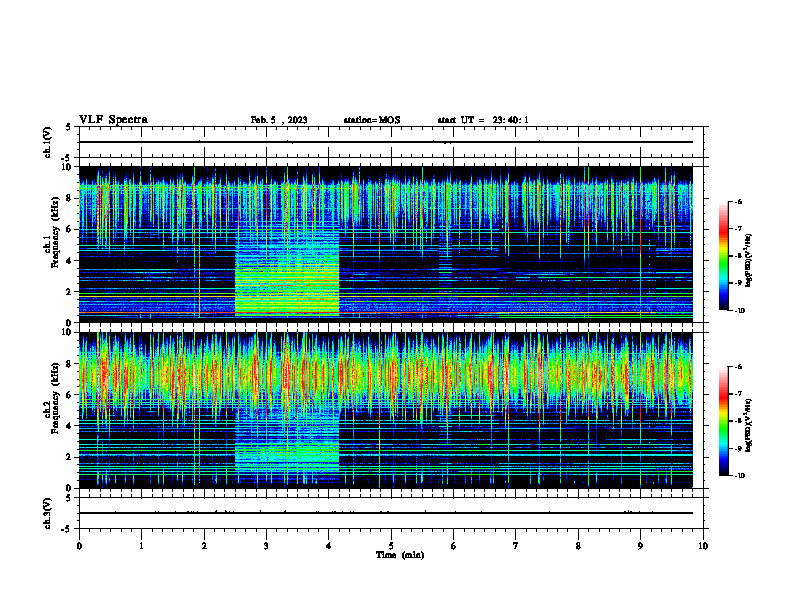Viewport: 792px width, 612px height.
Task: Click the "station=MOS" header label
Action: (372, 120)
